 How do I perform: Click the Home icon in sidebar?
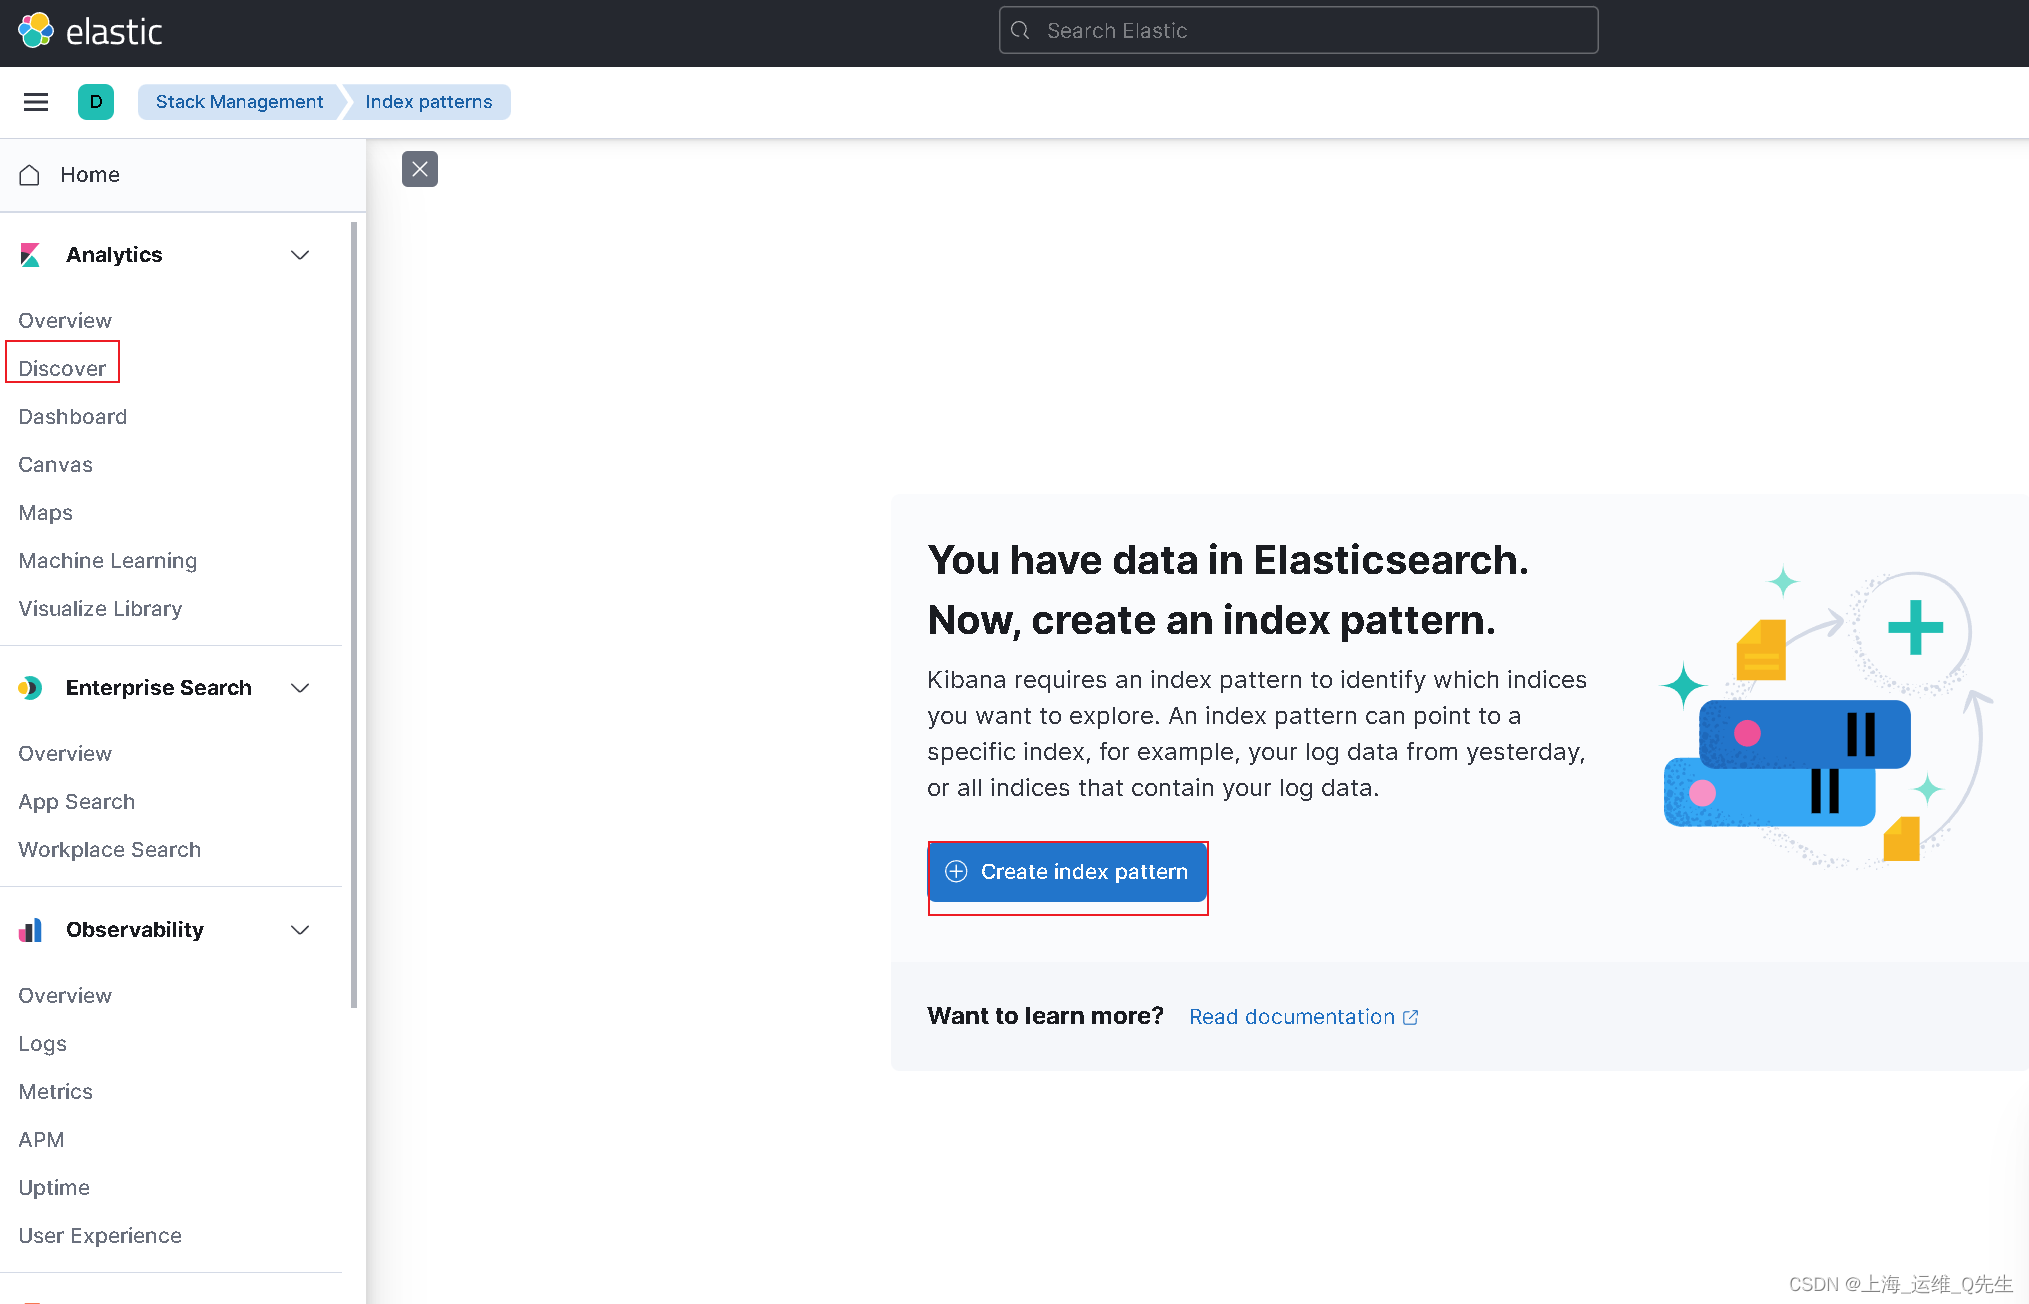coord(30,175)
